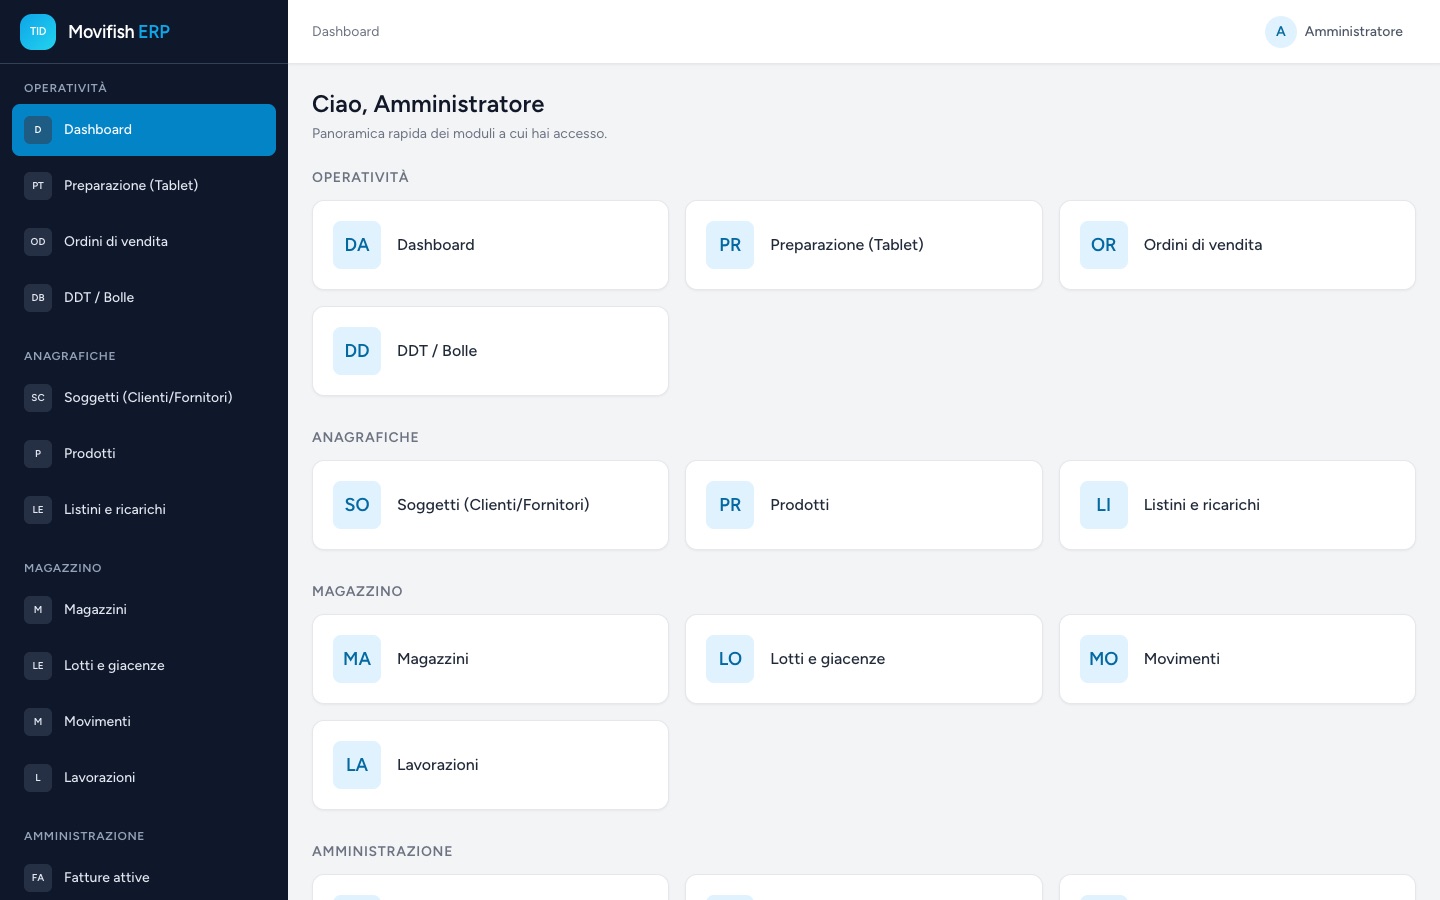Image resolution: width=1440 pixels, height=900 pixels.
Task: Open Lavorazioni from the sidebar
Action: 144,778
